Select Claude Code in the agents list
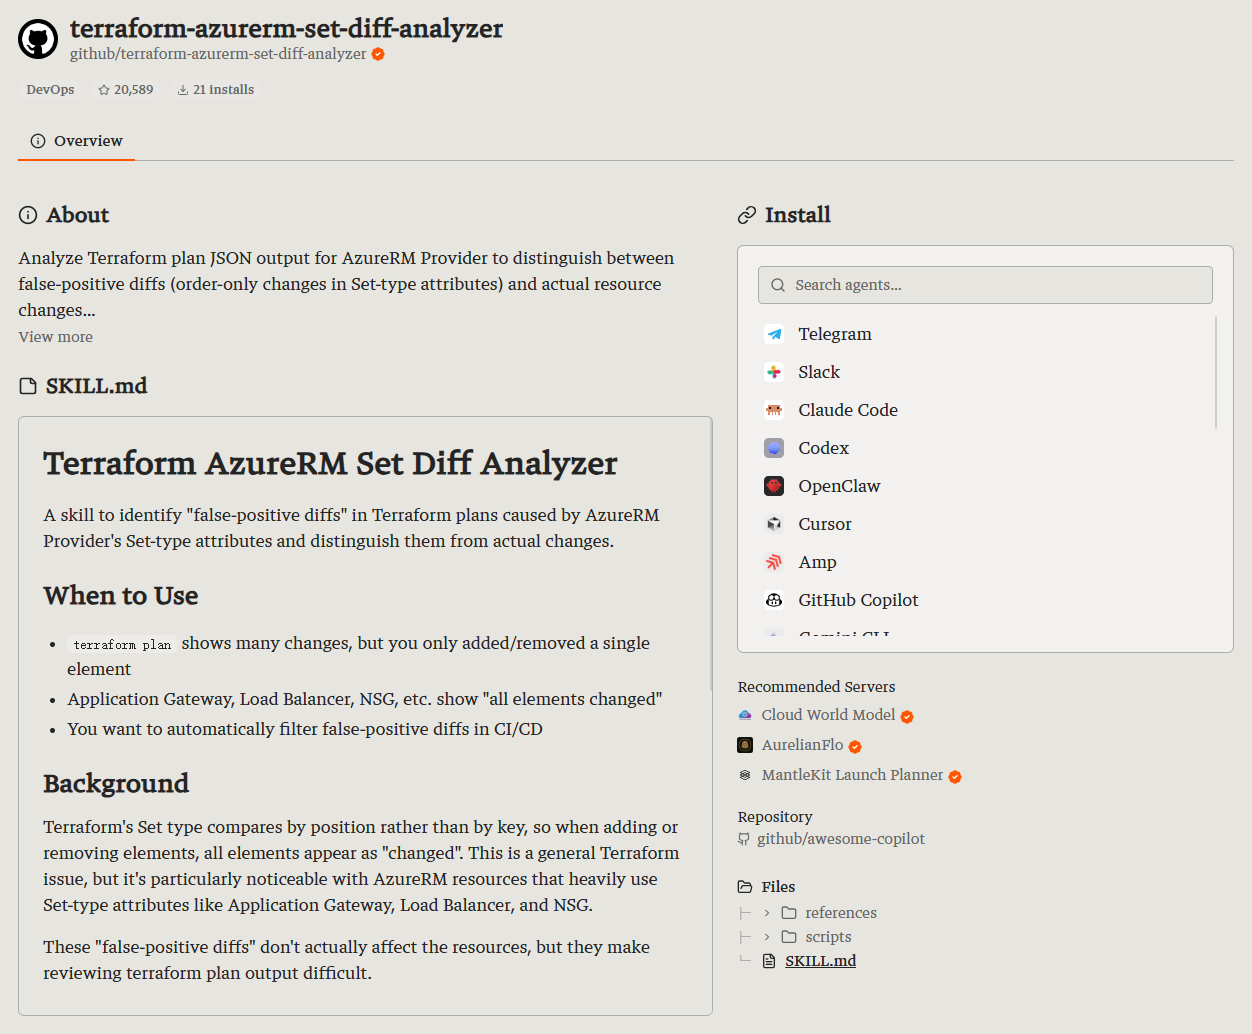Image resolution: width=1252 pixels, height=1034 pixels. [x=985, y=410]
